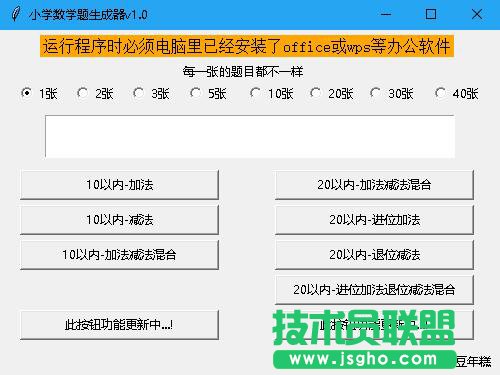This screenshot has width=500, height=375.
Task: Click 10以内-加法减法混合 button
Action: (x=119, y=255)
